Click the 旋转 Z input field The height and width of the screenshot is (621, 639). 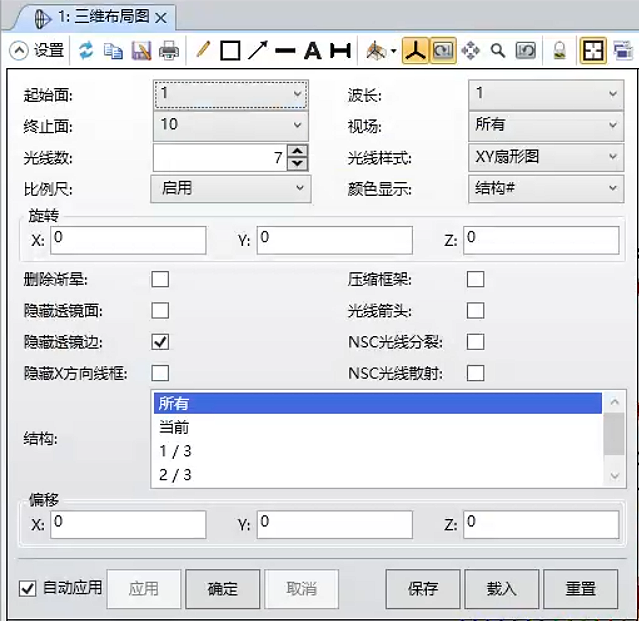coord(541,240)
